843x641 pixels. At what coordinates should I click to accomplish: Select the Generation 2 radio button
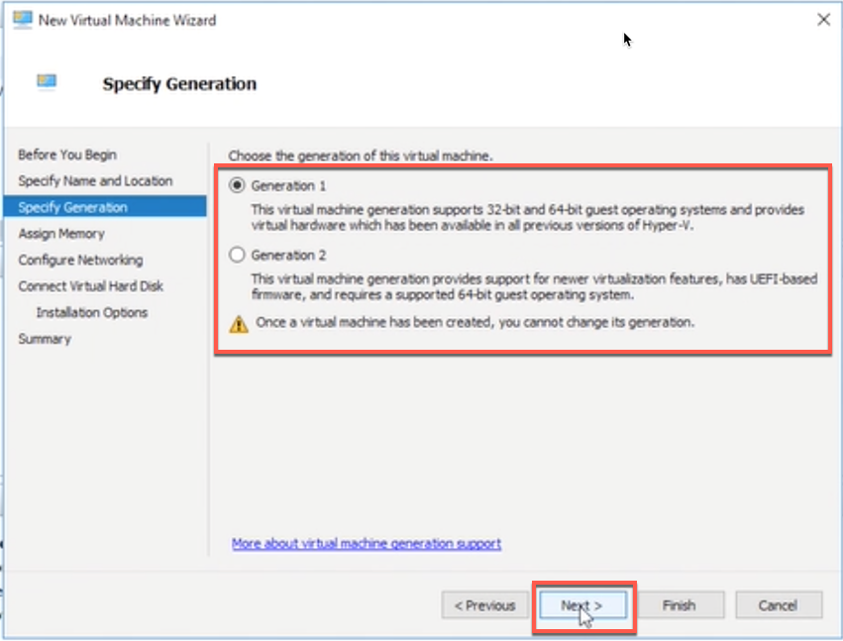point(237,255)
